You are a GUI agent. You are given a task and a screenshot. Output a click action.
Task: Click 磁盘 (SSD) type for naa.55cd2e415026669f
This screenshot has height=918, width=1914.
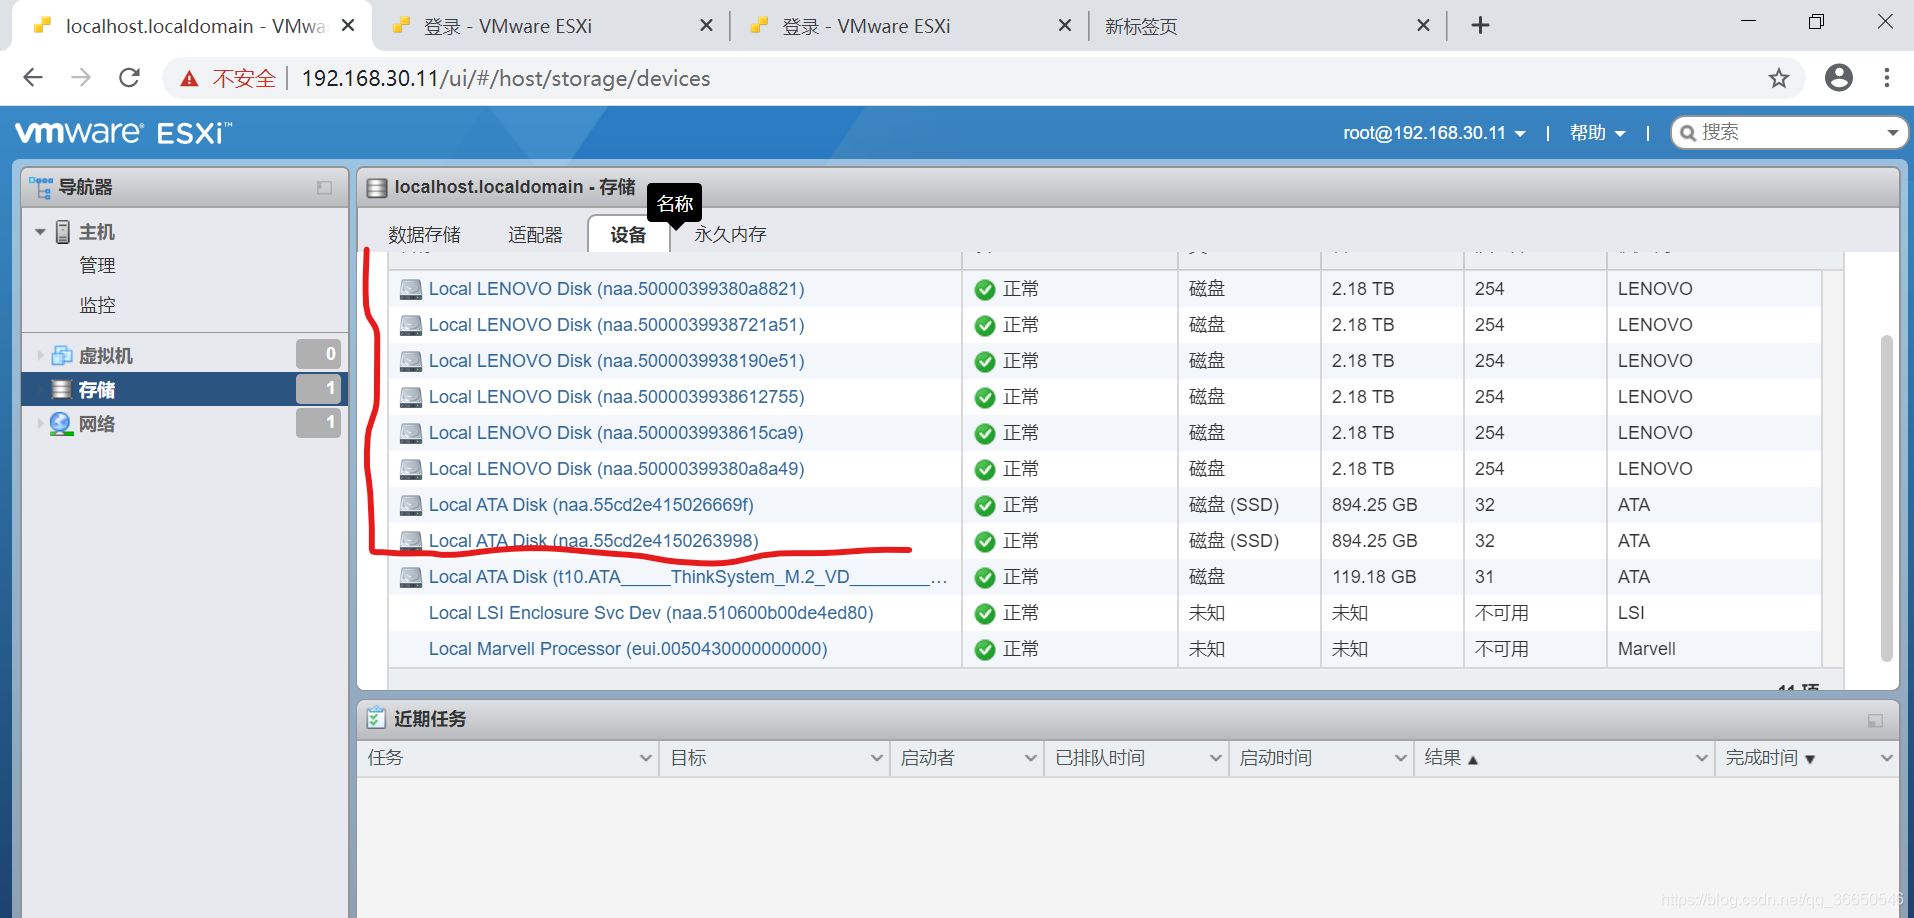[1234, 505]
